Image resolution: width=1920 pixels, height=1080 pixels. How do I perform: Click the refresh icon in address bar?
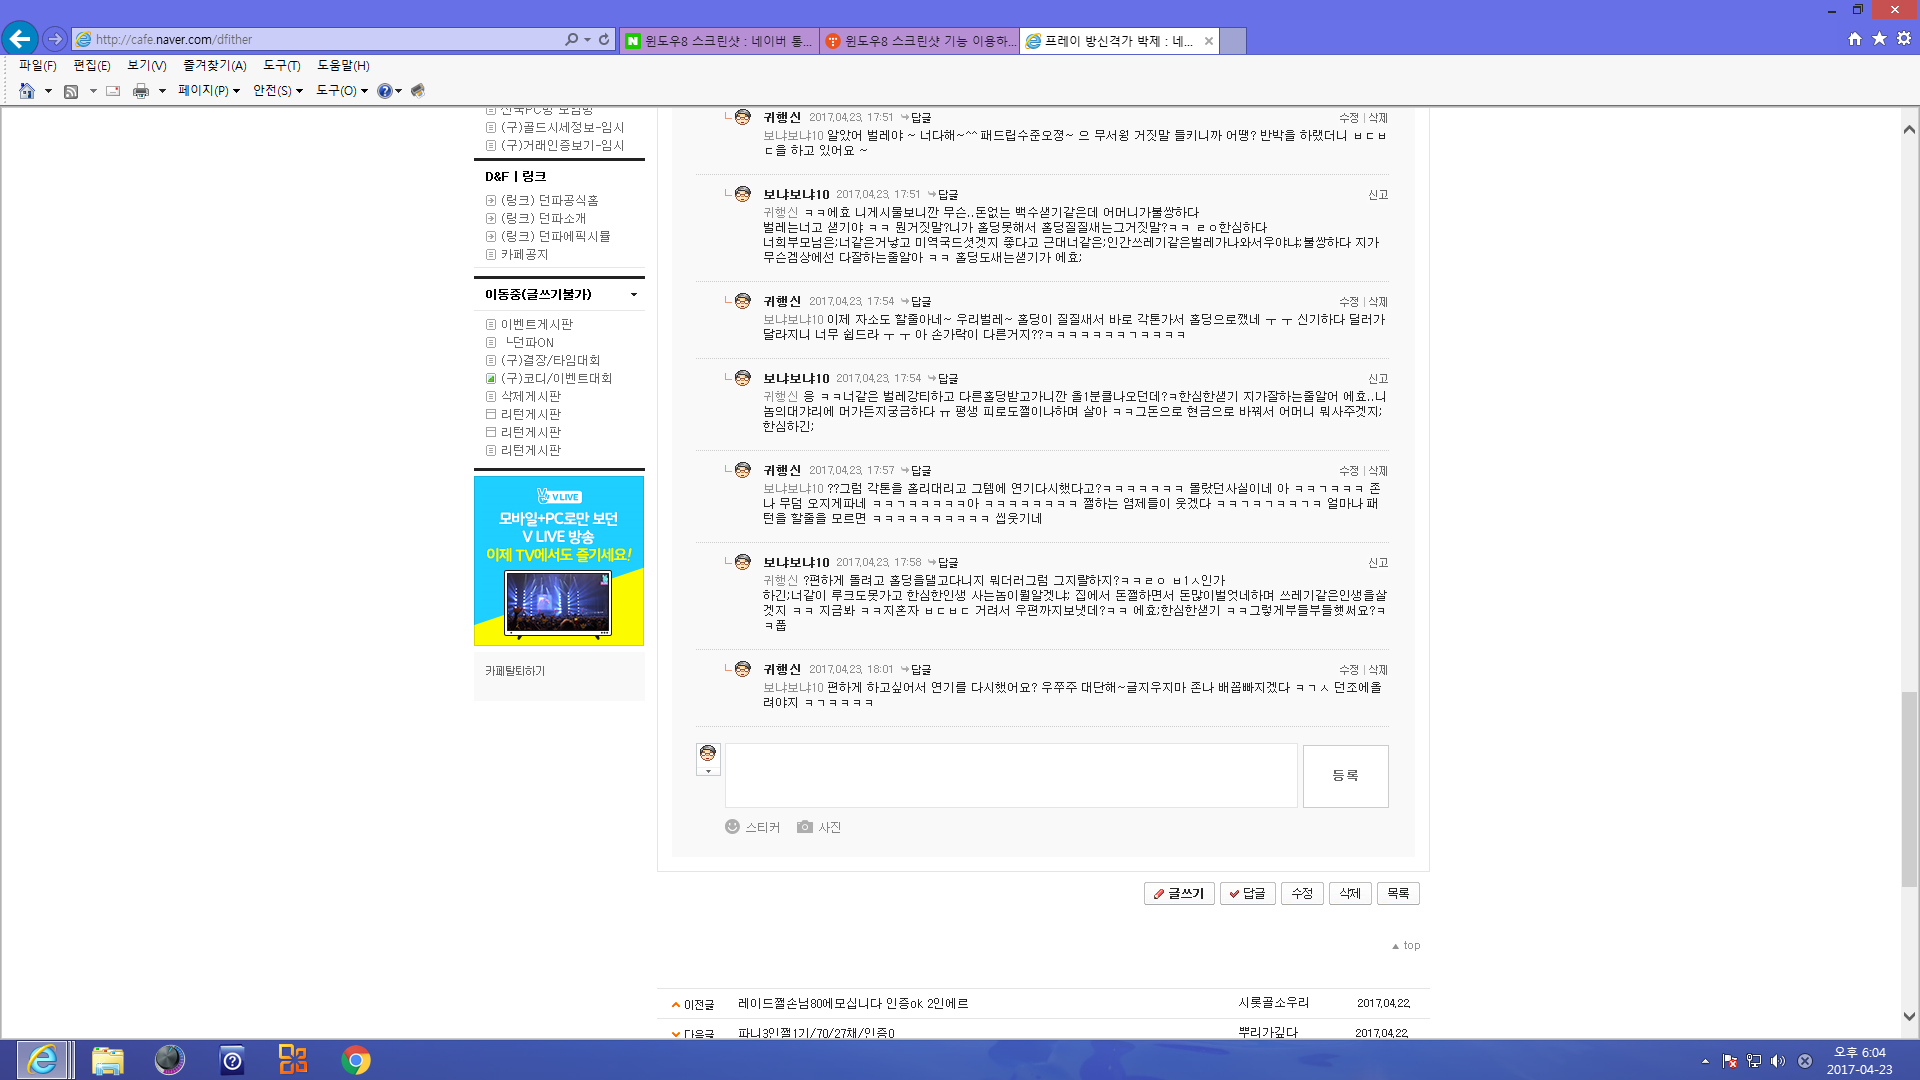(x=604, y=39)
